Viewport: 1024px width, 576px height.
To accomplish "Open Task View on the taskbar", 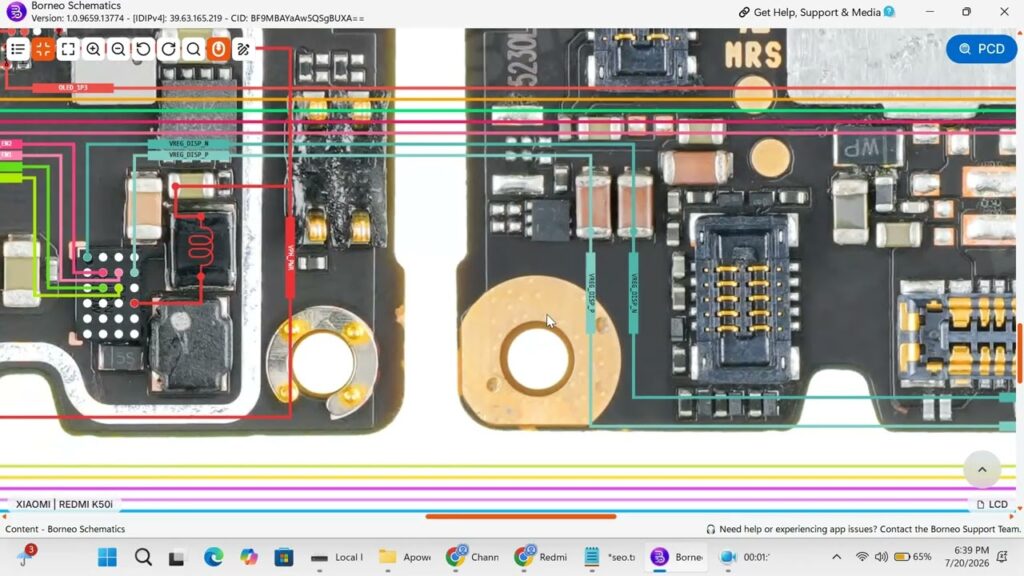I will (177, 557).
